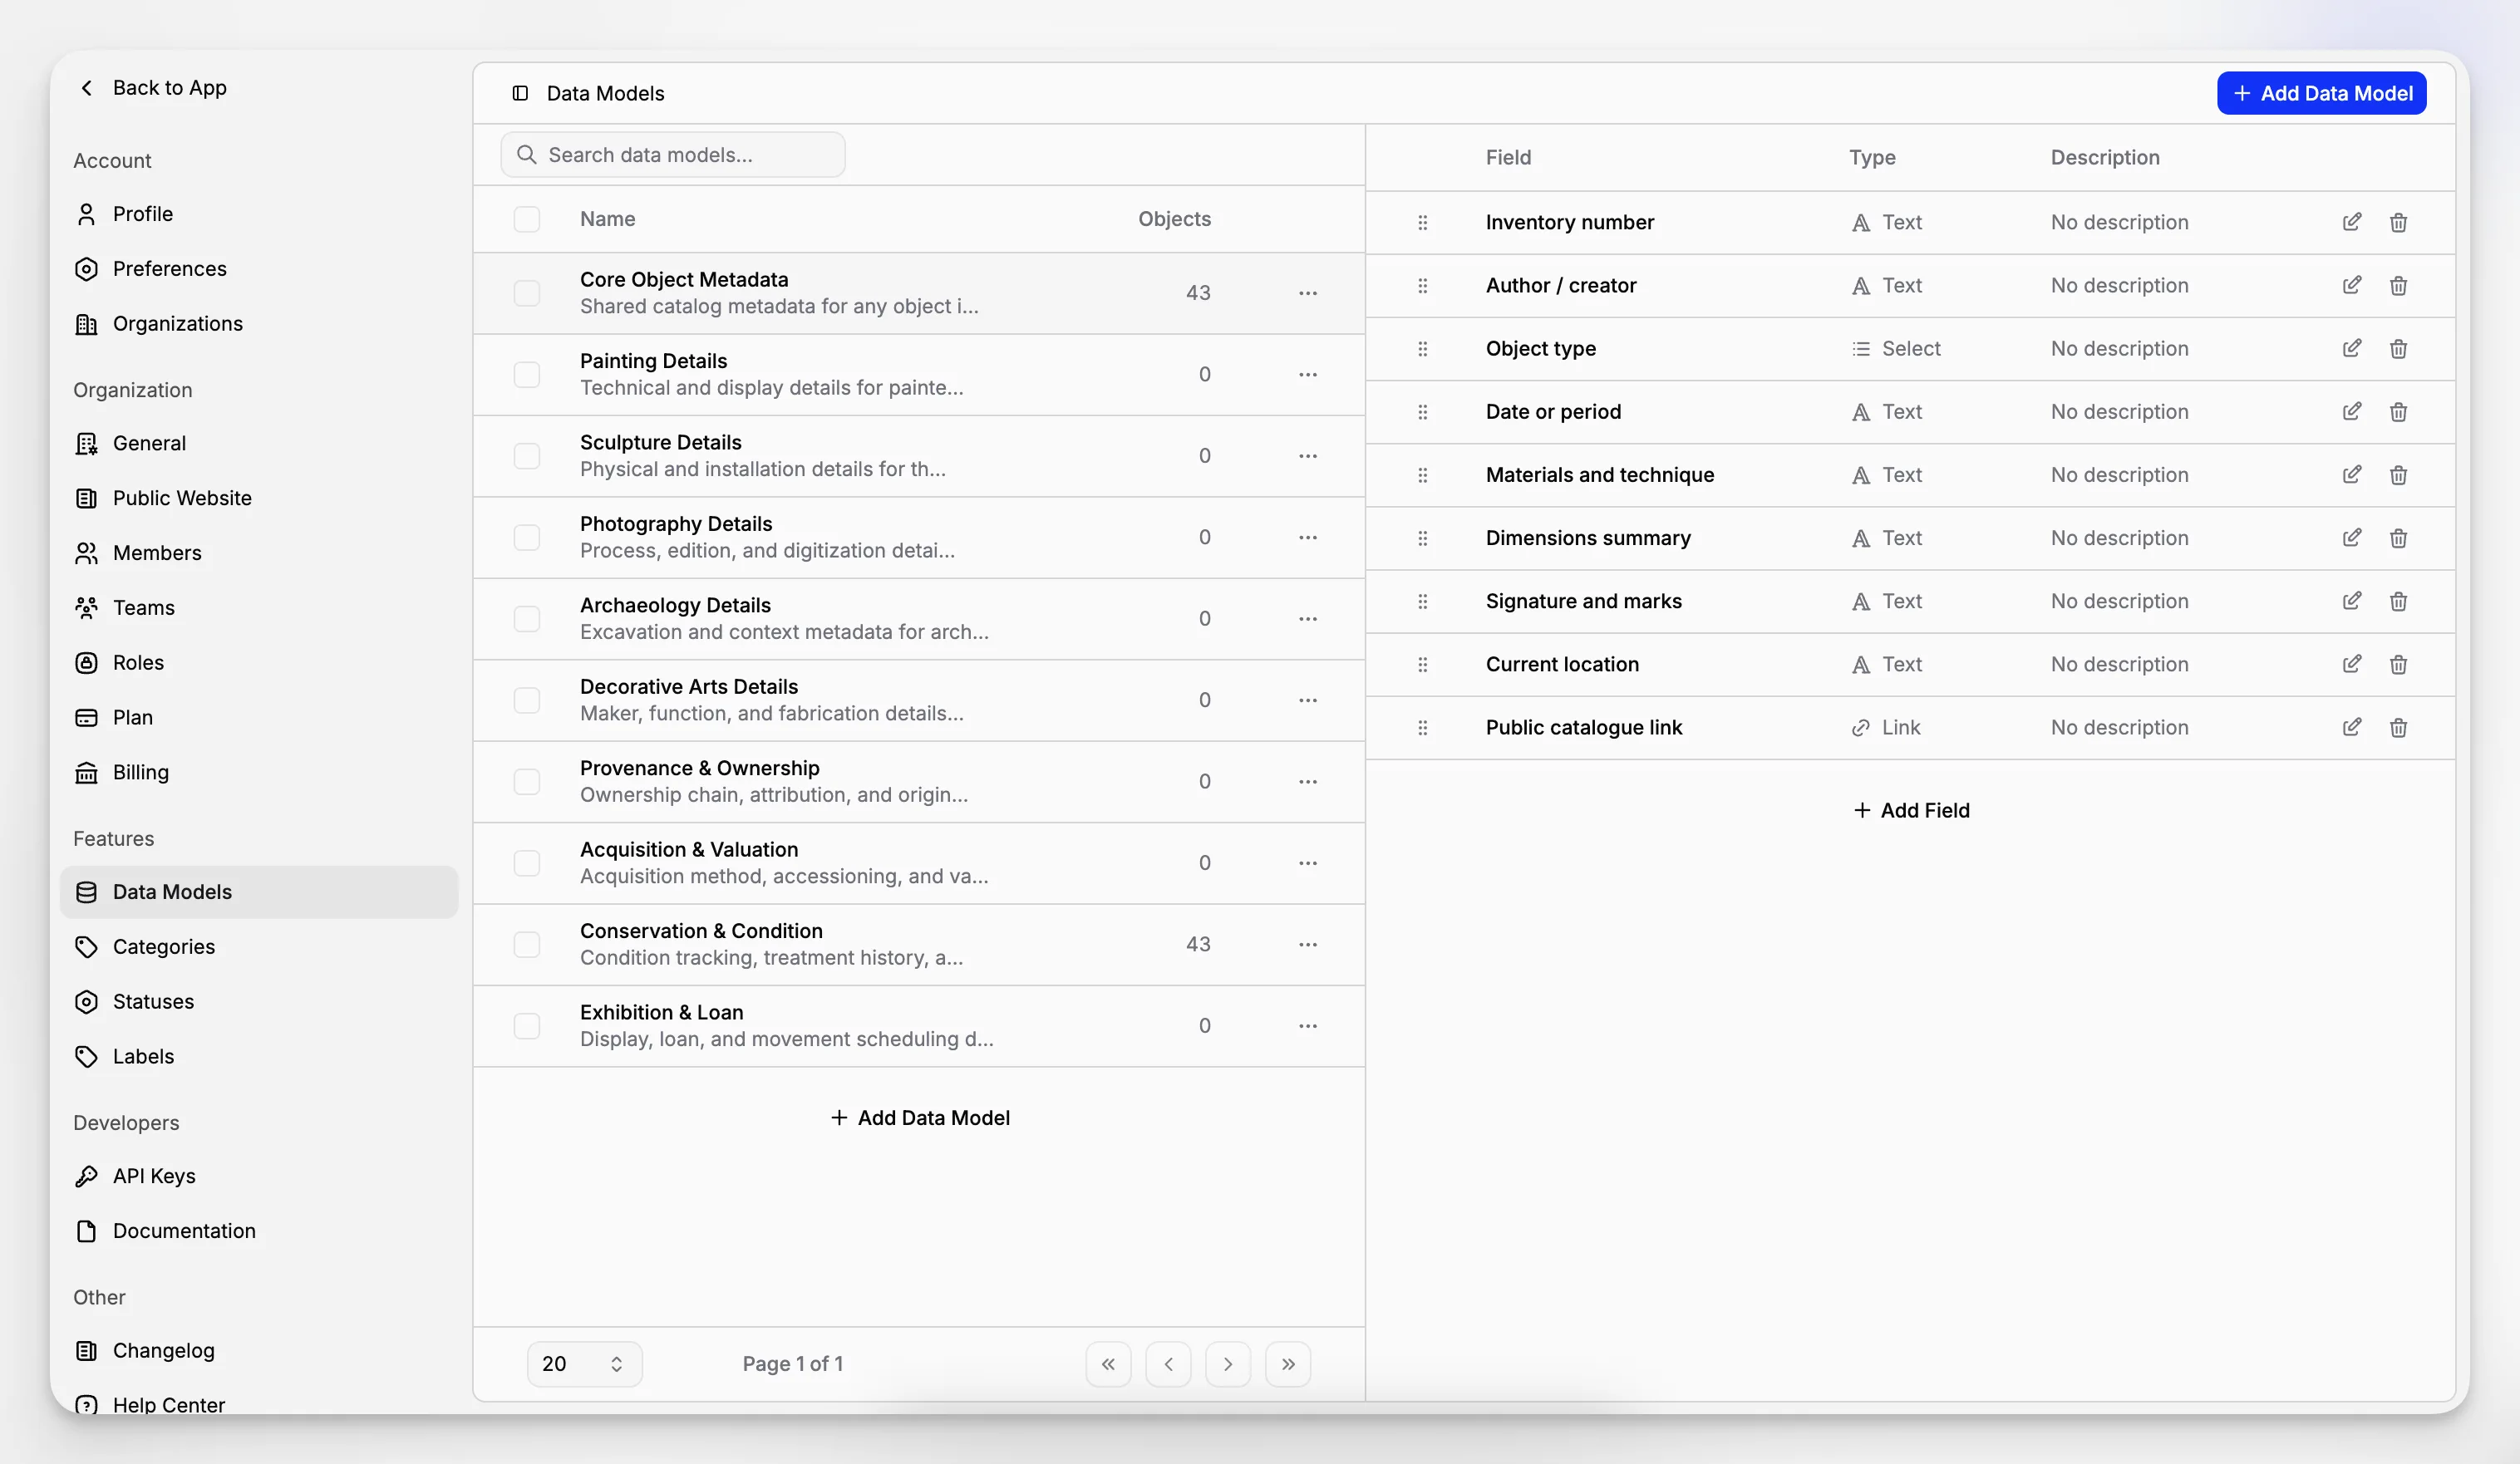Open the rows-per-page dropdown showing 20
2520x1464 pixels.
(x=584, y=1364)
